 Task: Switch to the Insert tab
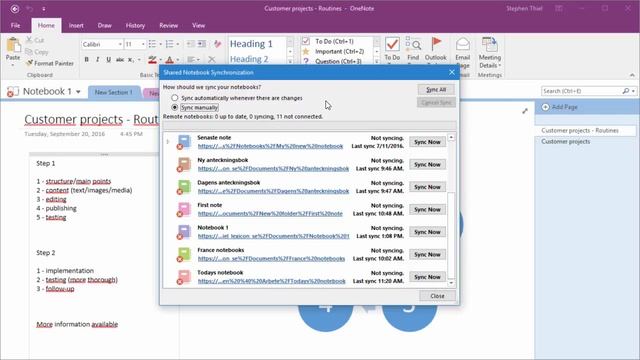[x=76, y=25]
